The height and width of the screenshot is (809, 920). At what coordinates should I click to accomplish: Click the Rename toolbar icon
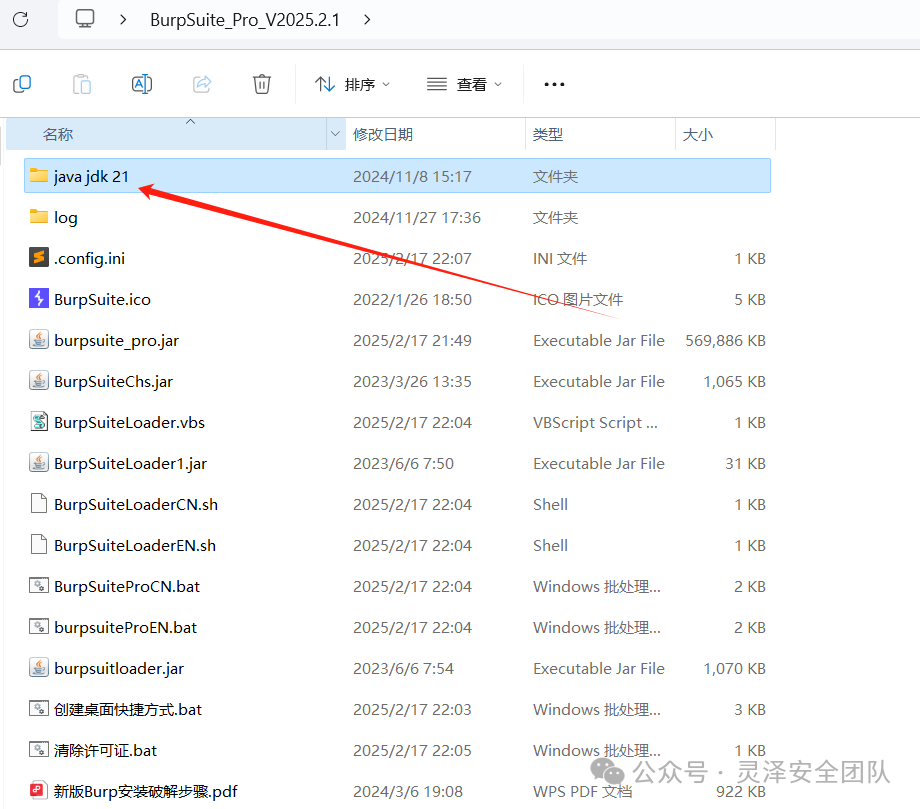point(142,84)
